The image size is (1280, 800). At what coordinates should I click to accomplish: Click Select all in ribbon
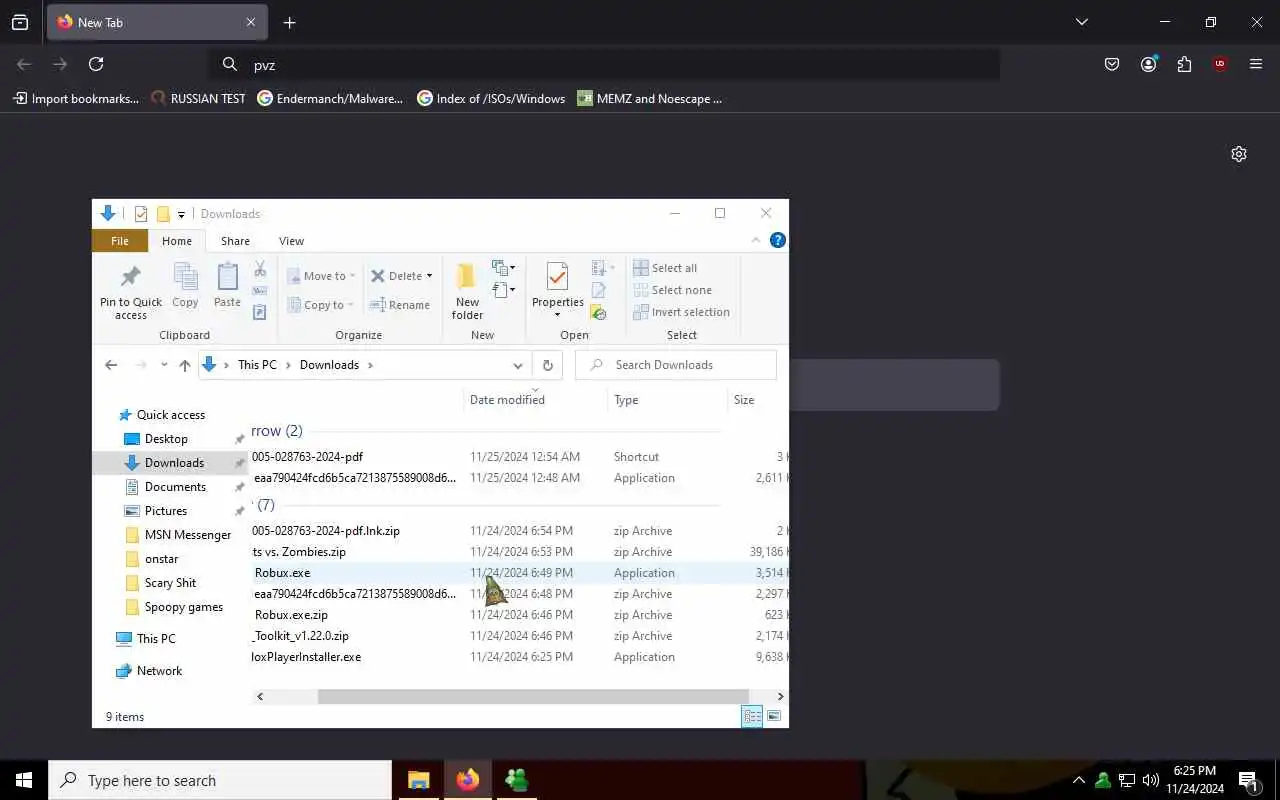(x=665, y=268)
